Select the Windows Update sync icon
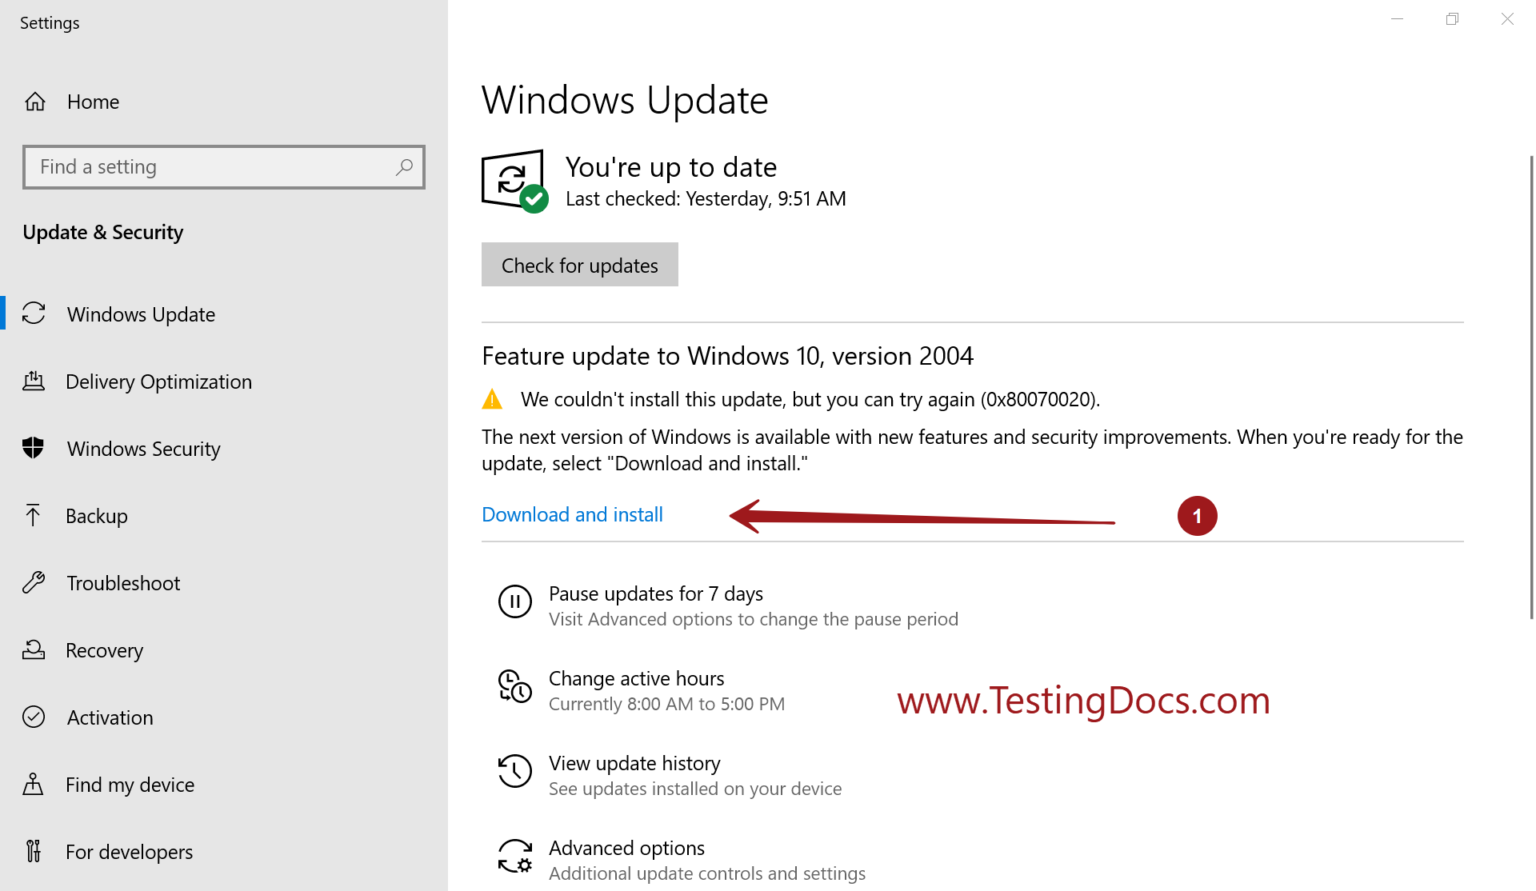 [x=35, y=314]
